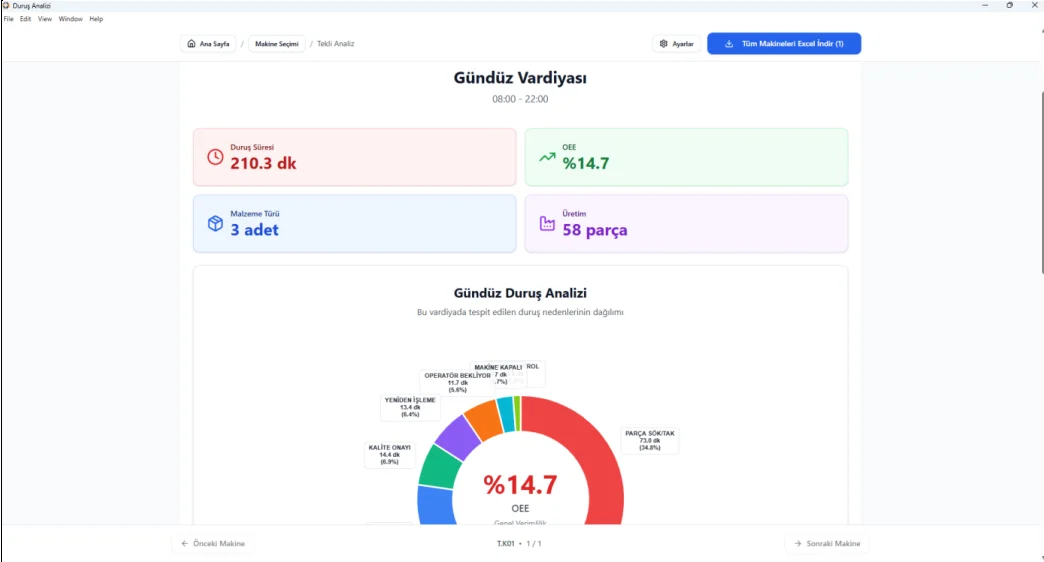Viewport: 1044px width, 562px height.
Task: Select the purple YENİDEN İŞLEME donut segment
Action: click(x=457, y=436)
